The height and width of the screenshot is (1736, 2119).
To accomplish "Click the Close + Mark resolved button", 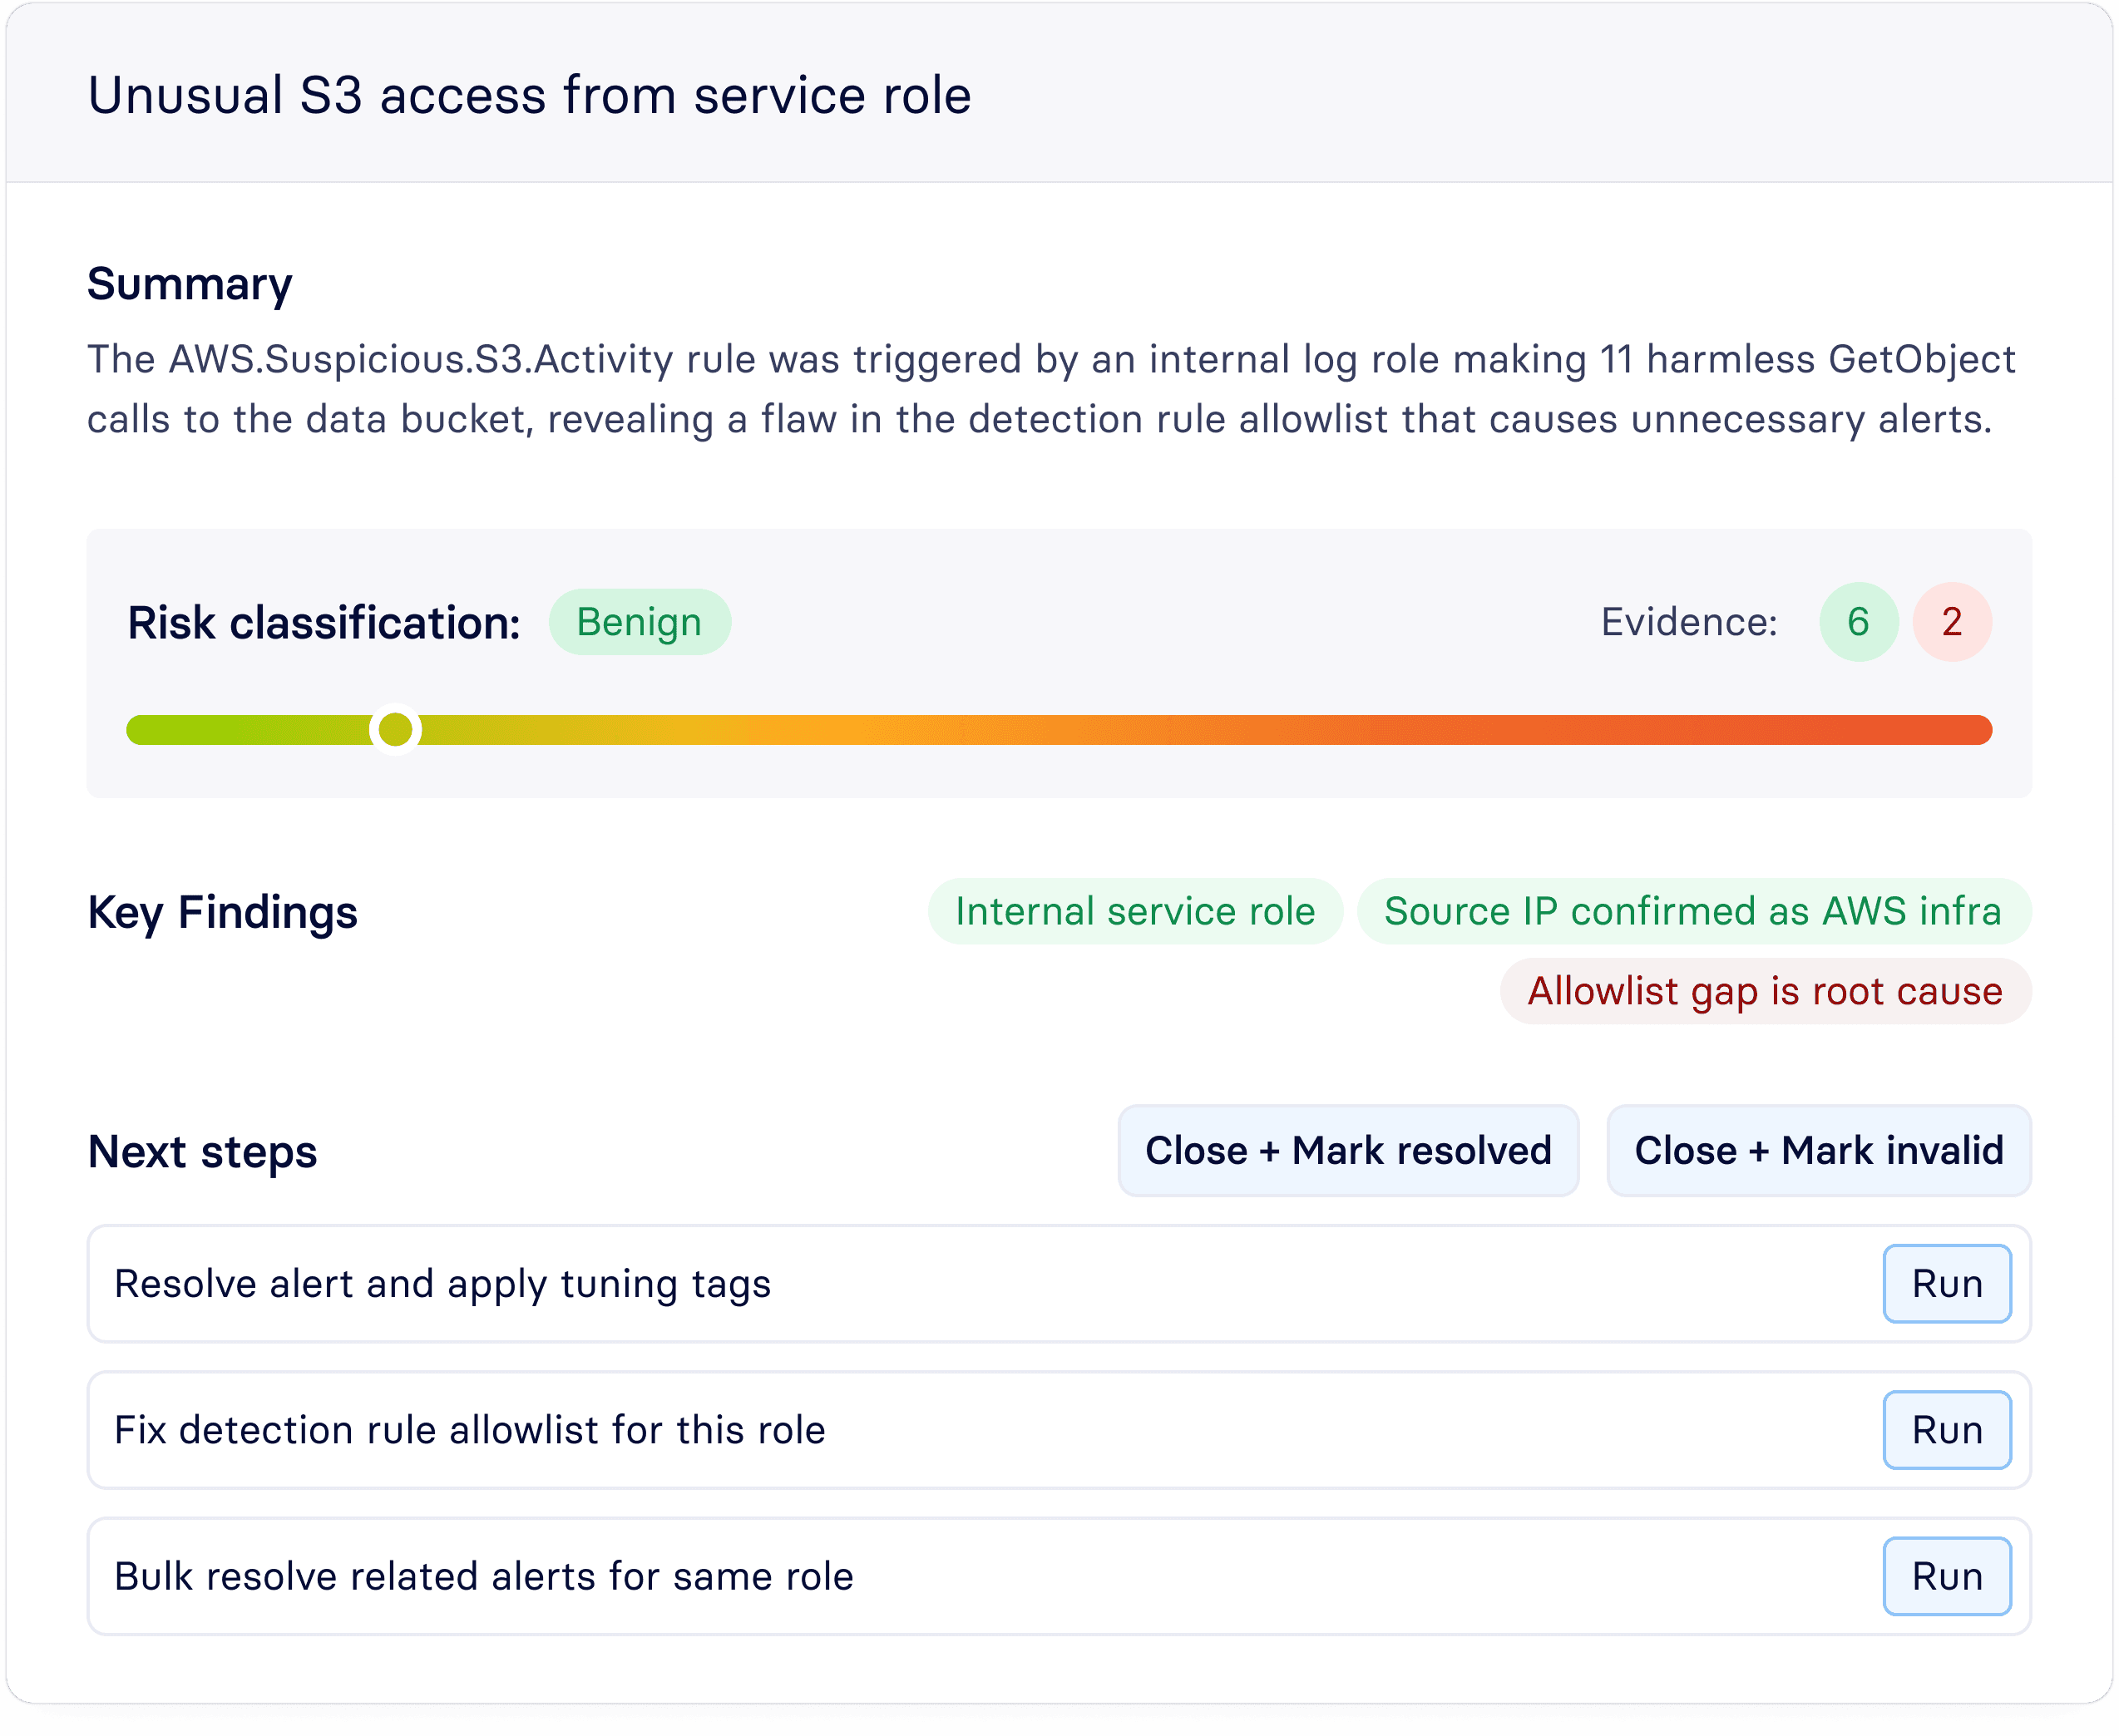I will point(1347,1150).
